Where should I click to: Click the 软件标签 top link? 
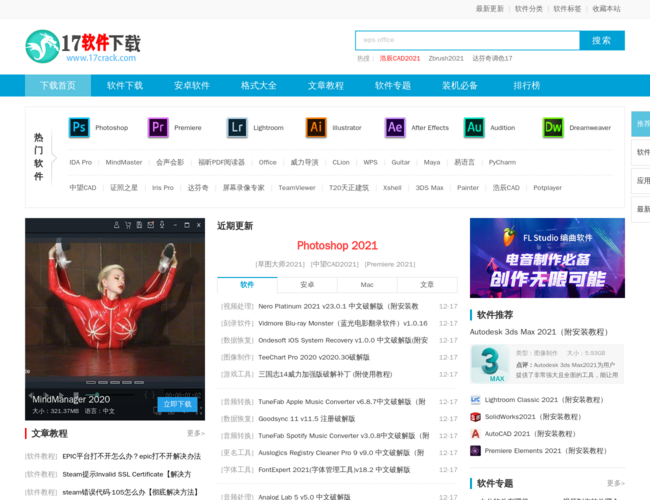[567, 9]
